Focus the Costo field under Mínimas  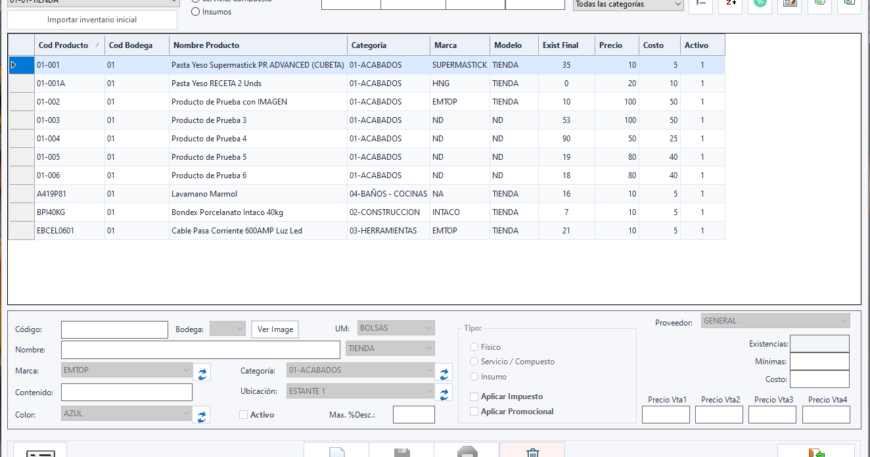[x=820, y=379]
